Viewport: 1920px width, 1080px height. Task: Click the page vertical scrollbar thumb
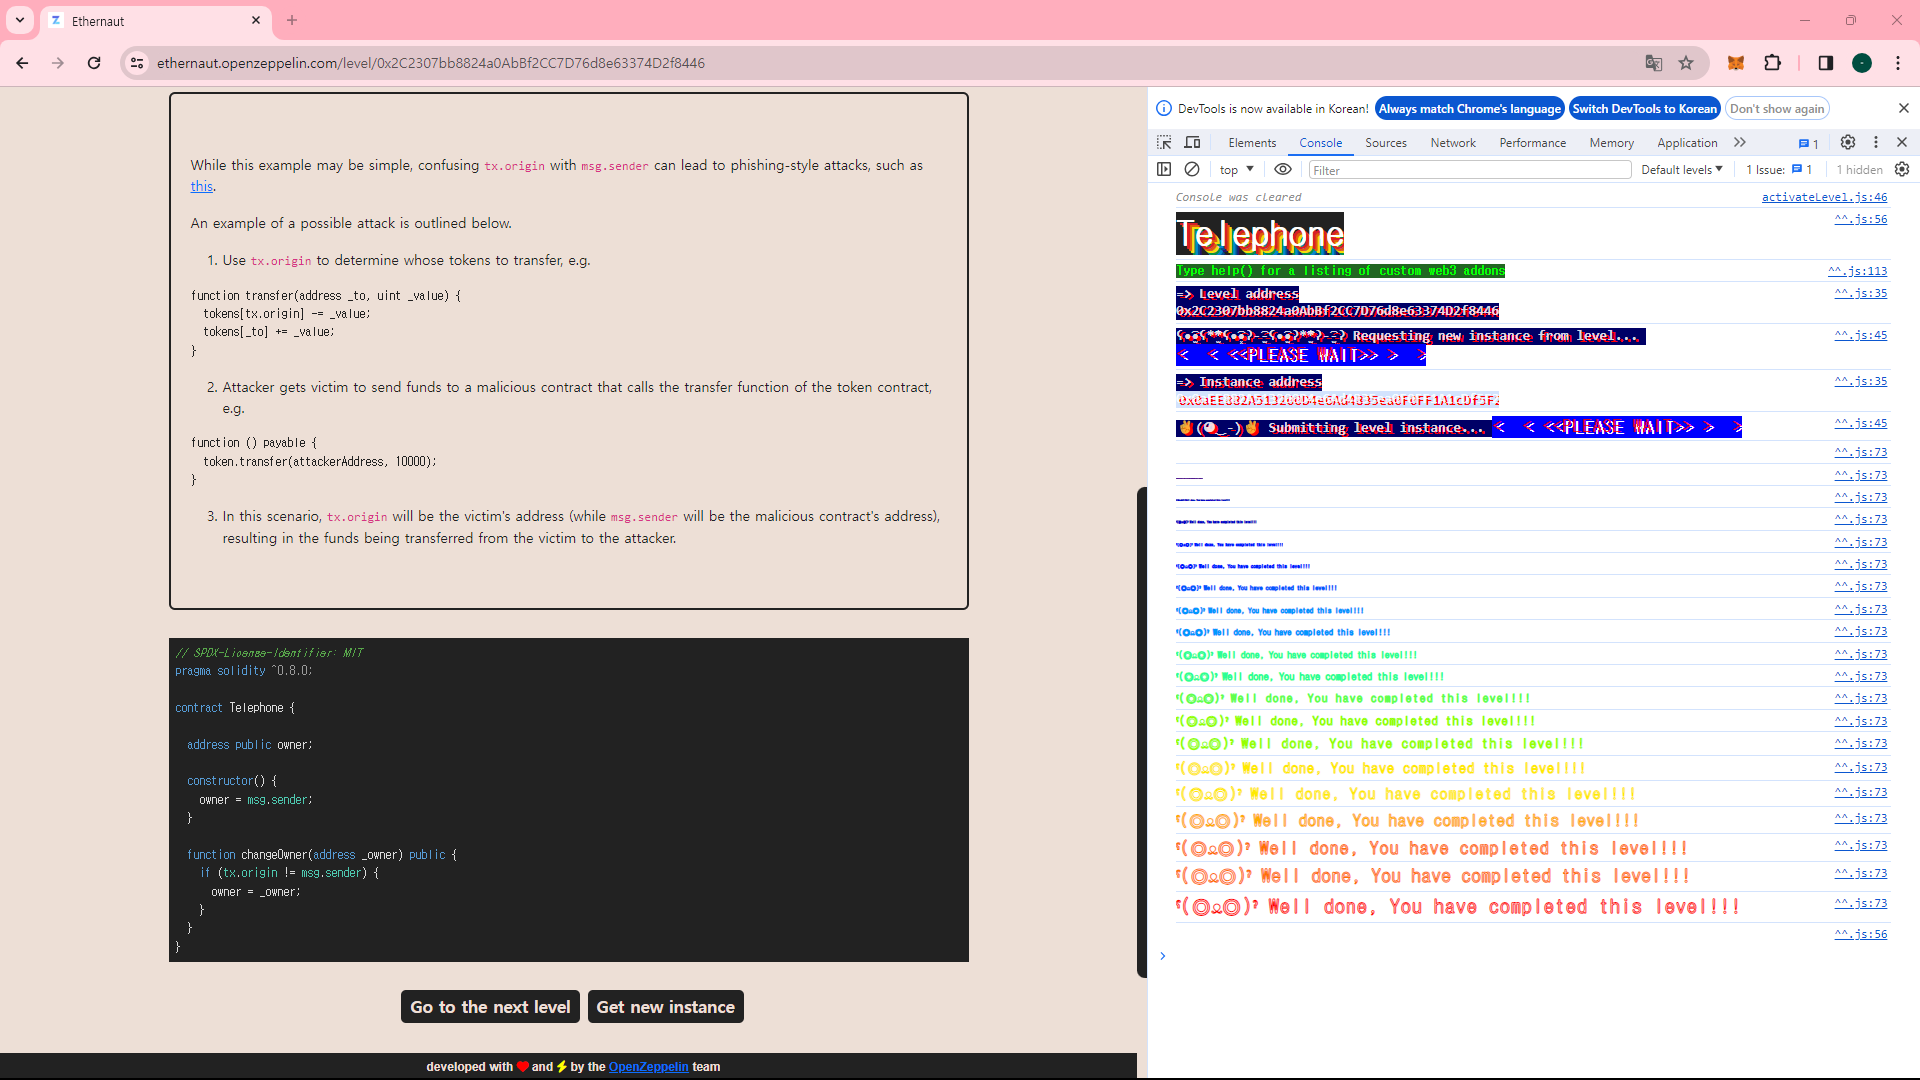click(1141, 732)
